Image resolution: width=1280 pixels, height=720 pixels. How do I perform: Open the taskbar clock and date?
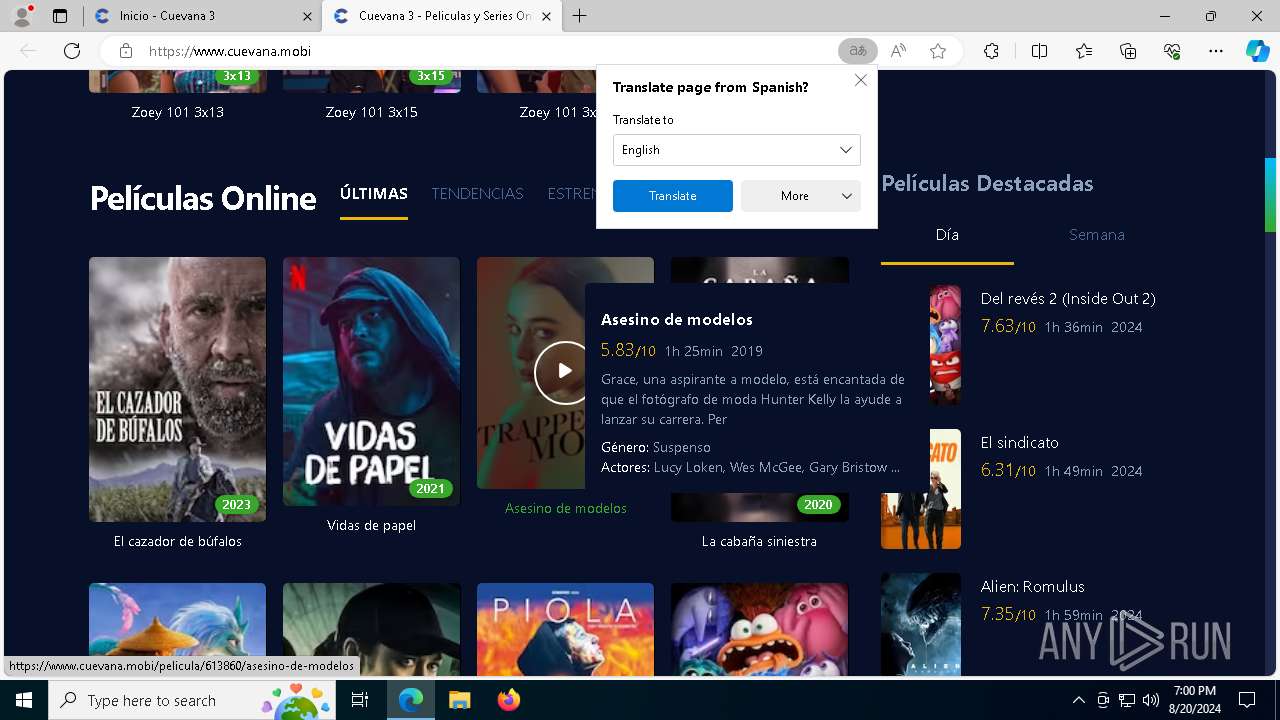[1194, 700]
